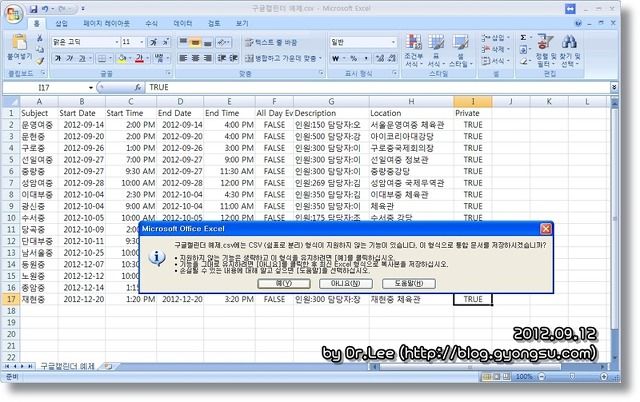
Task: Toggle bold formatting (가)
Action: (58, 59)
